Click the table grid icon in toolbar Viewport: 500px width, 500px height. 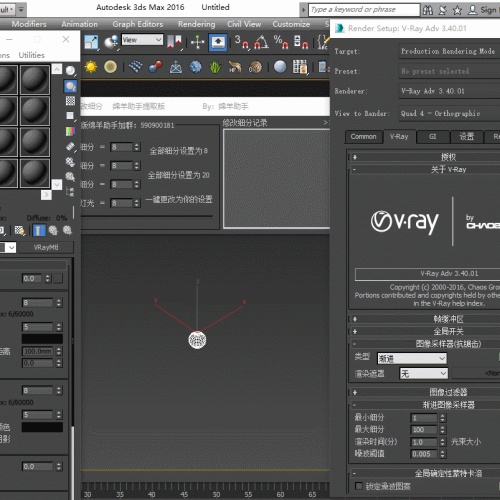point(300,67)
